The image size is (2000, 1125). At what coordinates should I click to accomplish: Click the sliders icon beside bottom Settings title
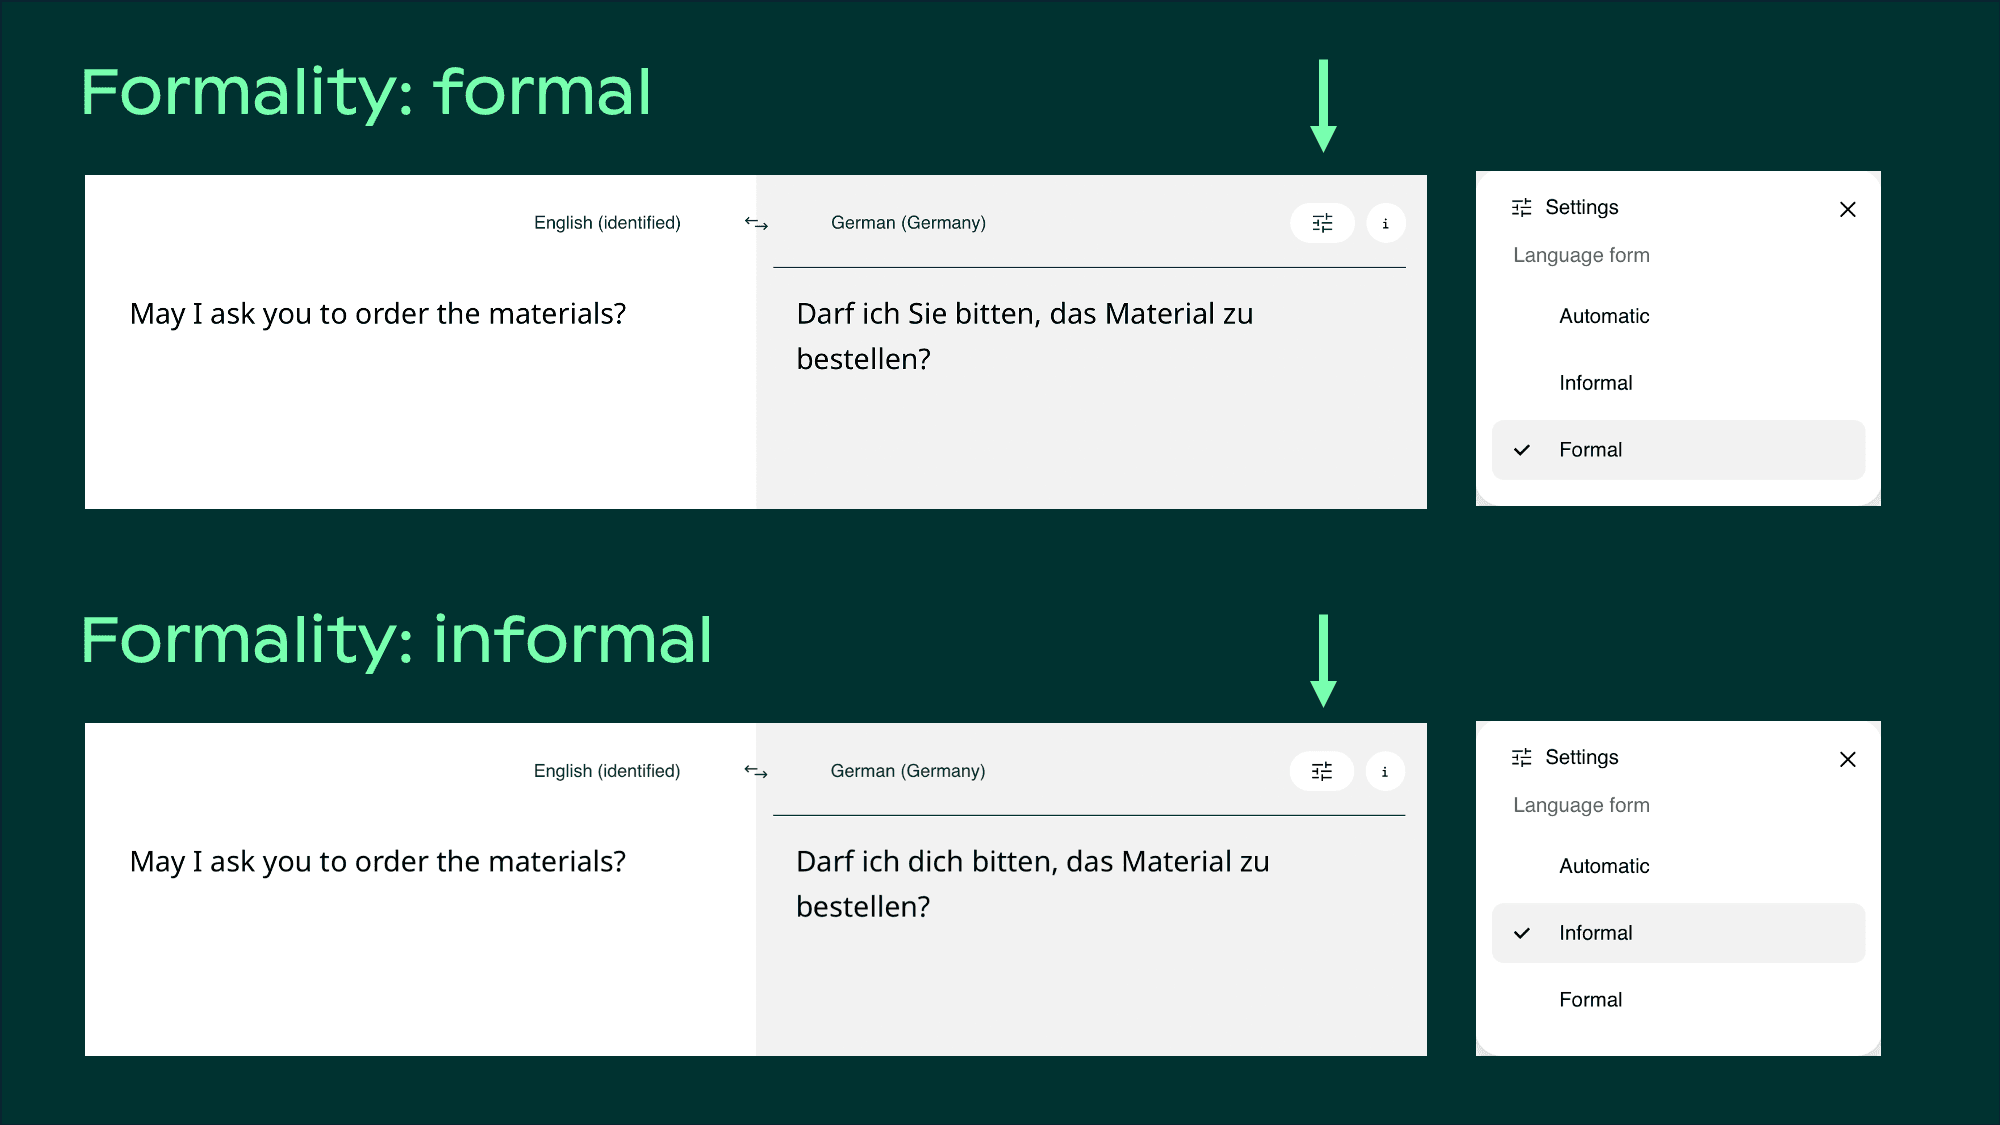pos(1521,757)
